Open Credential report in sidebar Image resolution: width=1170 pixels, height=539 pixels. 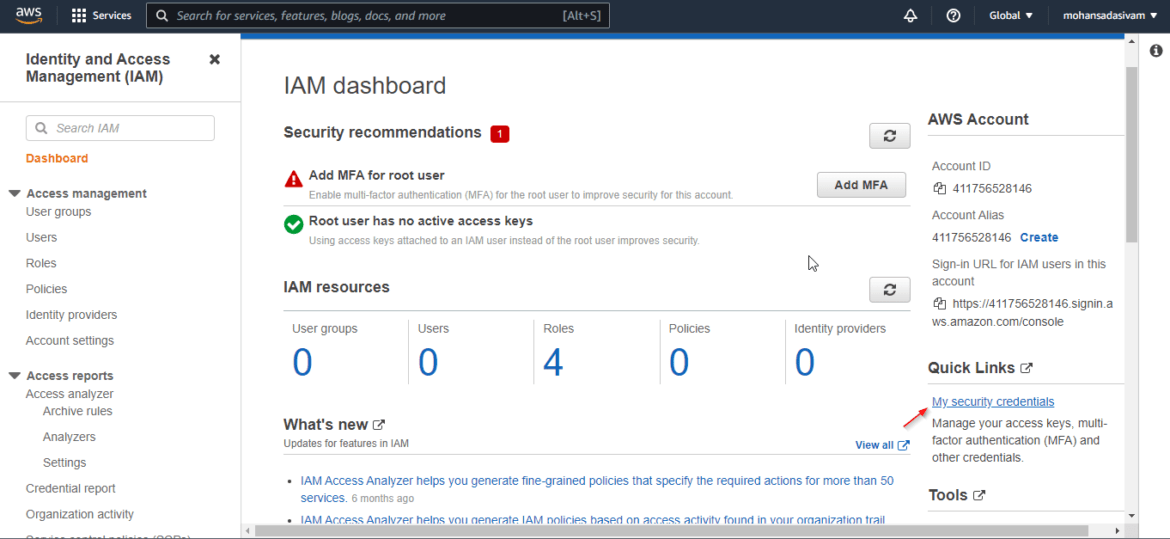70,488
